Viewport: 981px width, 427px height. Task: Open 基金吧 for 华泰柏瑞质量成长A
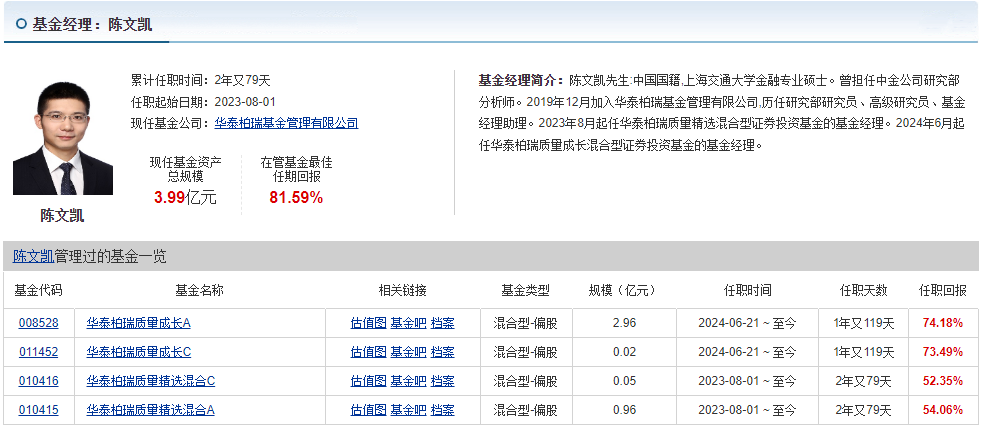pos(409,323)
